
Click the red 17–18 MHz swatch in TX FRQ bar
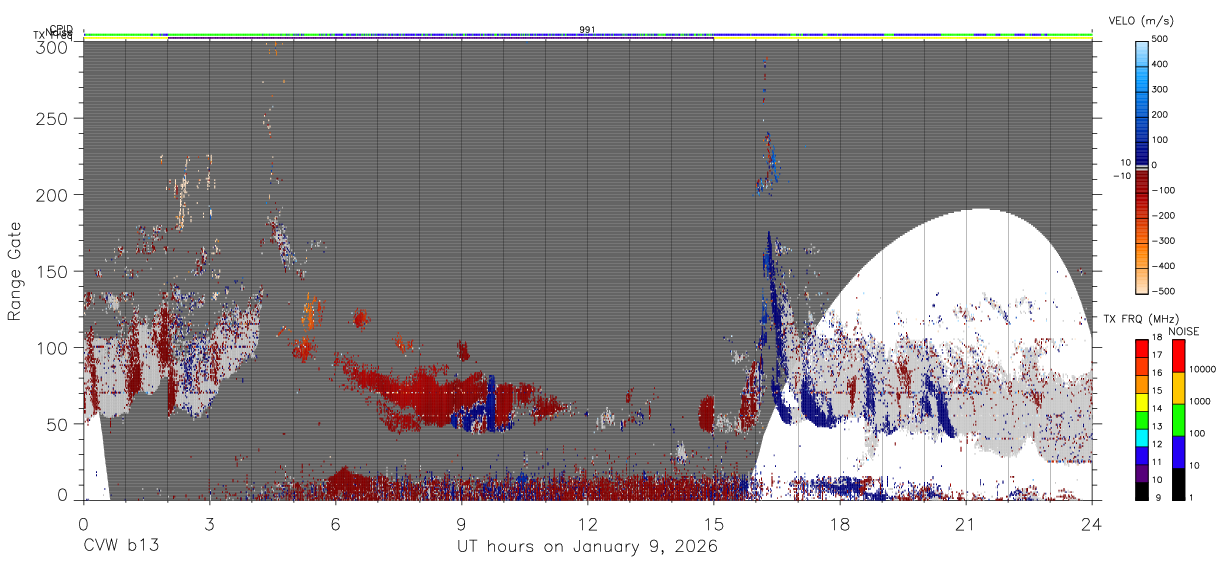pos(1141,348)
